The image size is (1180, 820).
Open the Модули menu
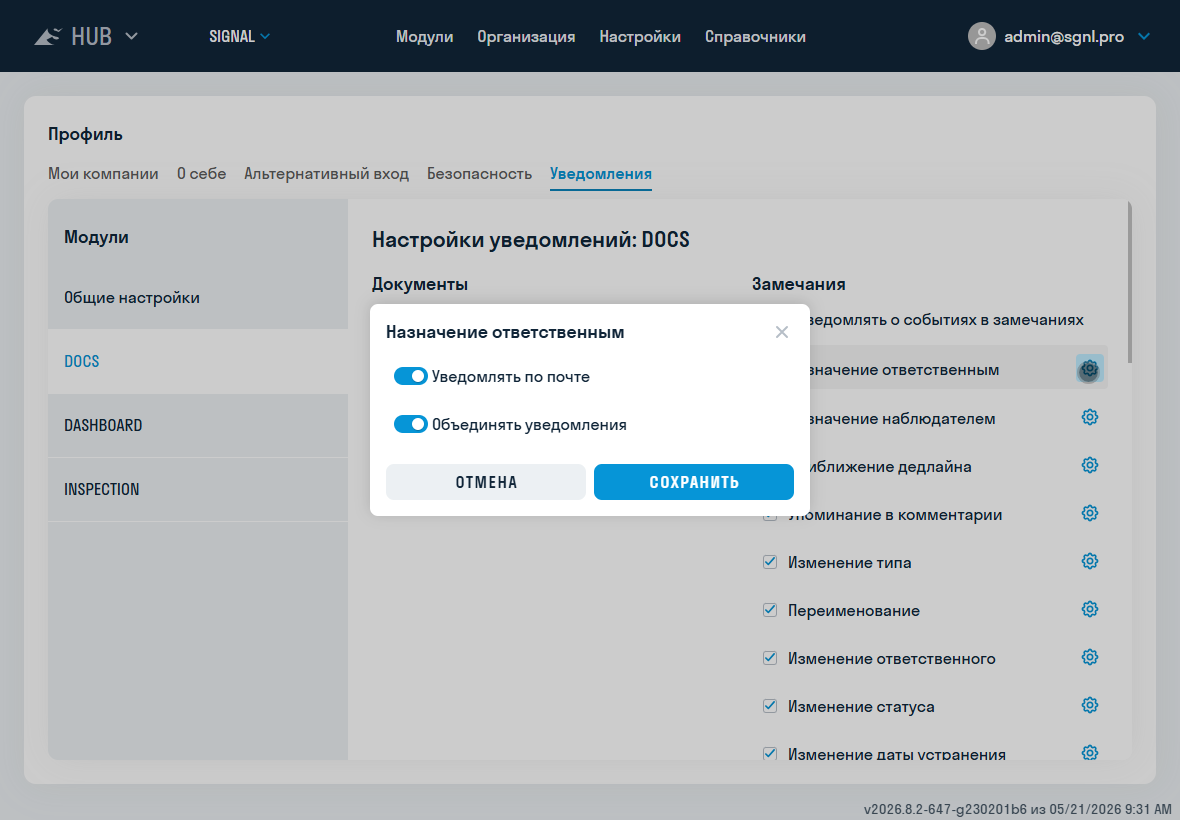tap(424, 36)
